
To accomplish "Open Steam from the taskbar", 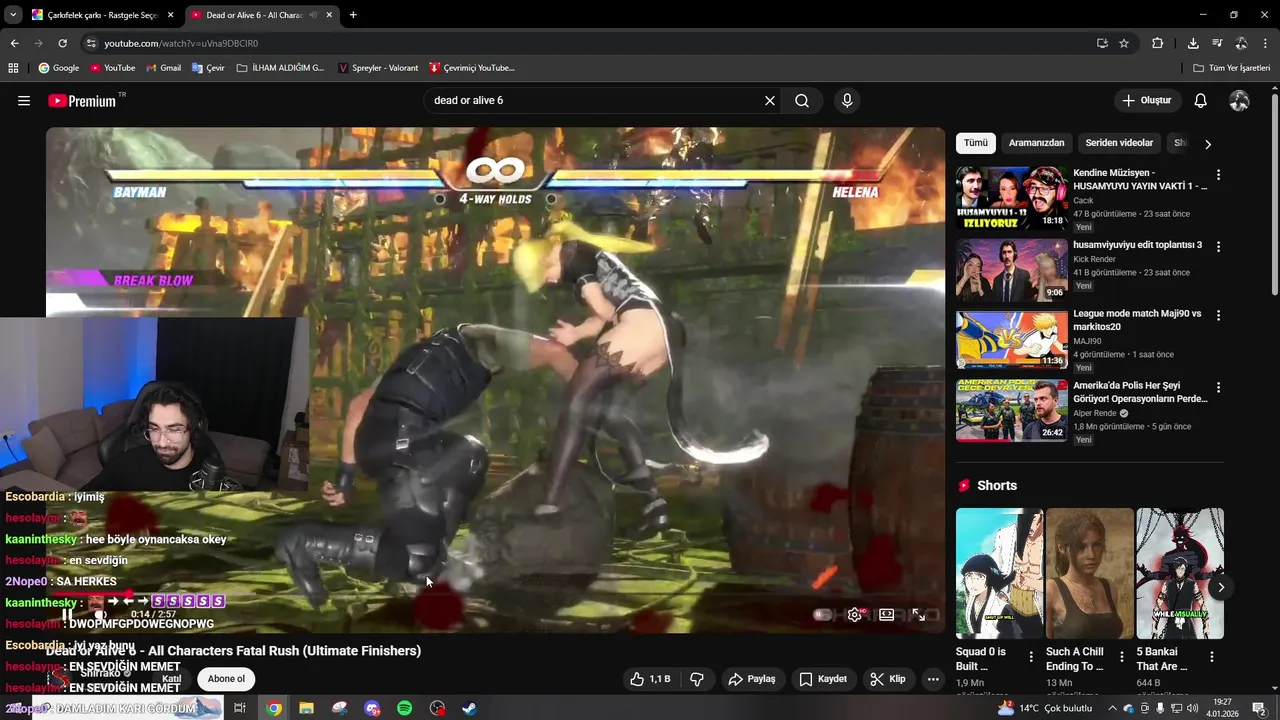I will [x=469, y=708].
